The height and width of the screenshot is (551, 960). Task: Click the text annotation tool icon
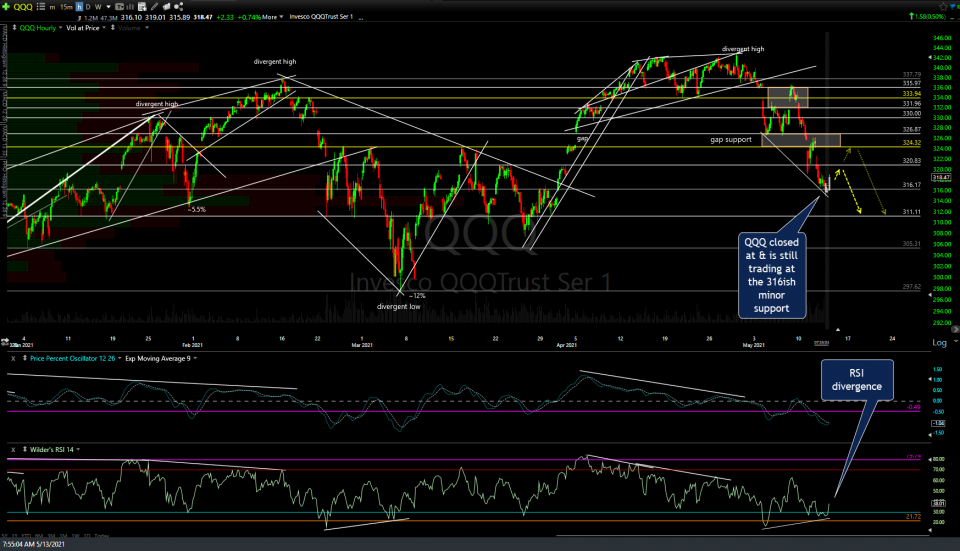119,7
